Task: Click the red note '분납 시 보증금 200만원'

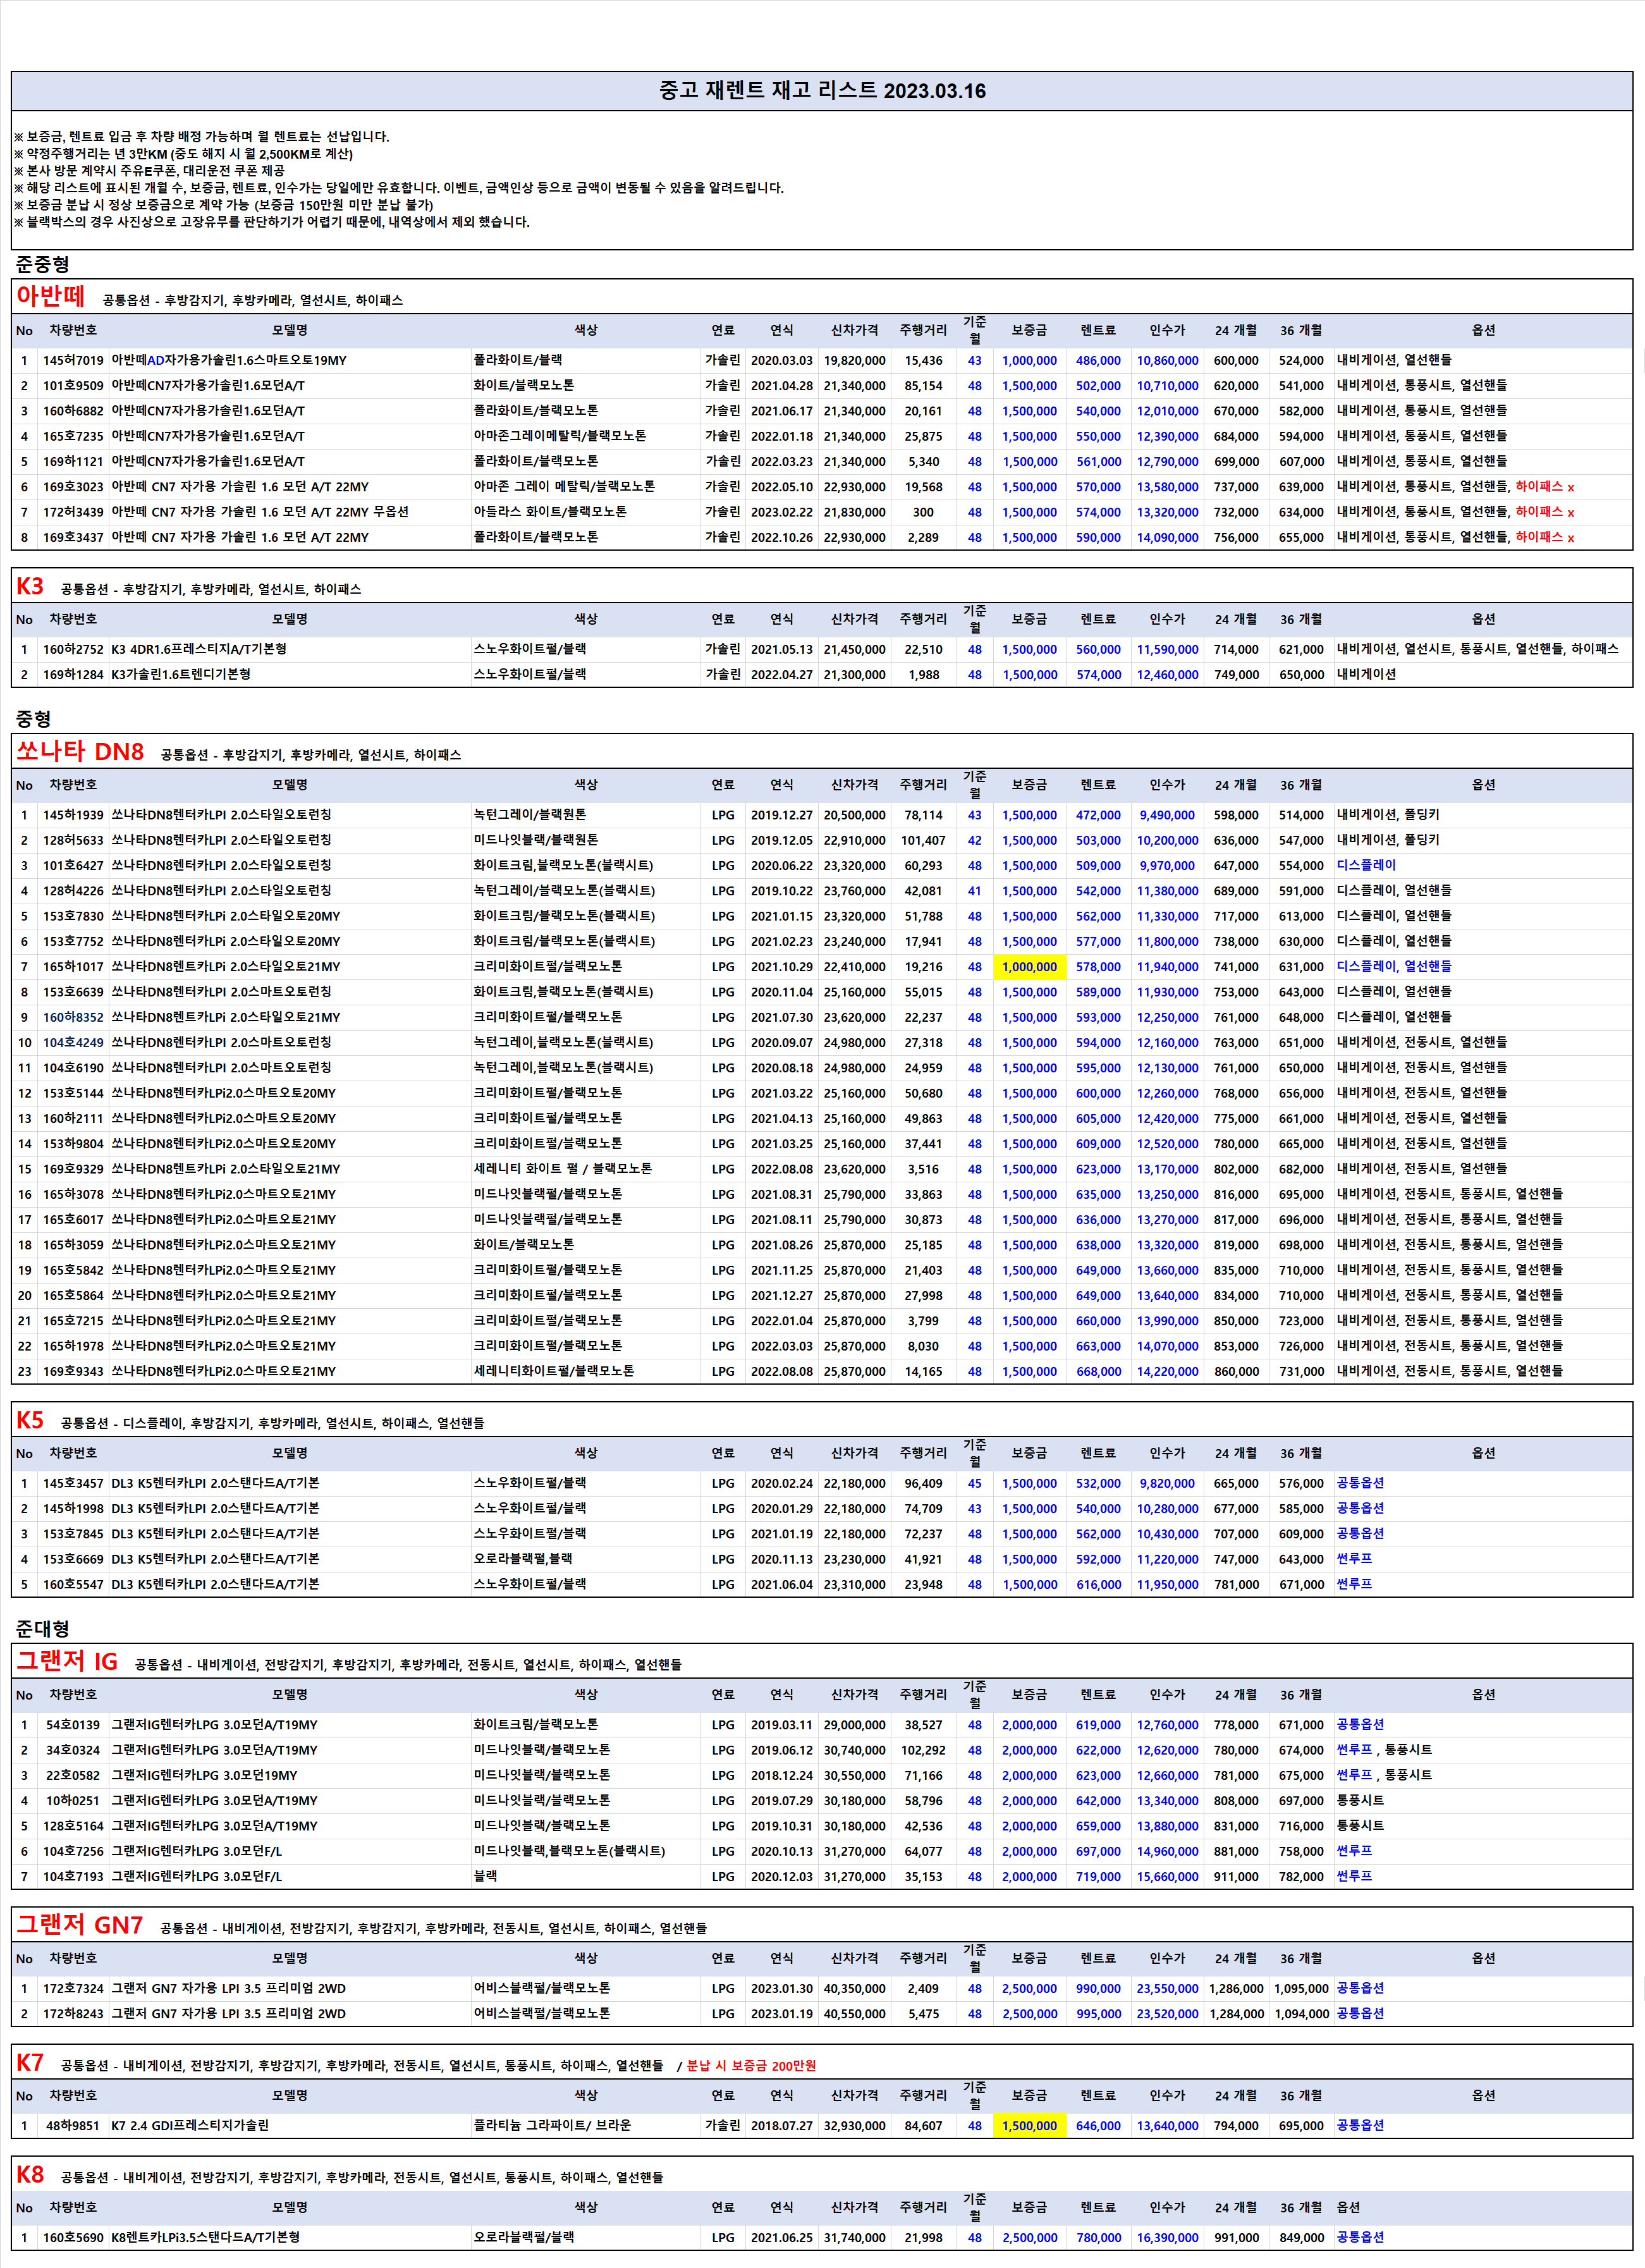Action: tap(751, 2066)
